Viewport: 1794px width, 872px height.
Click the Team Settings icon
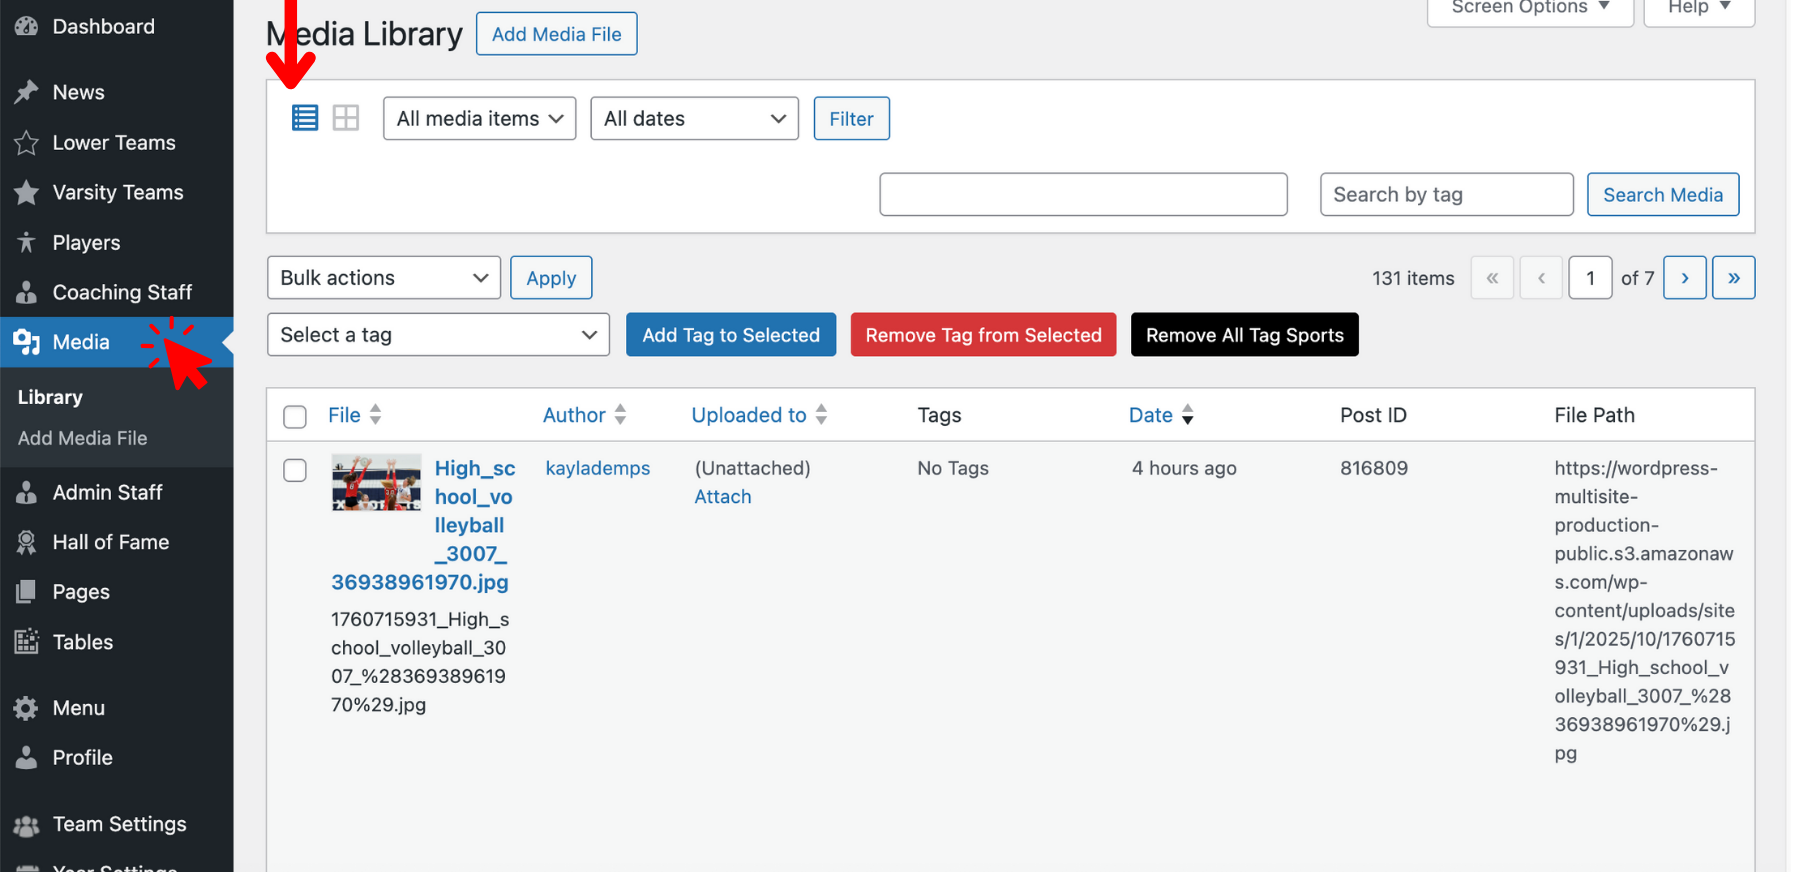coord(26,825)
